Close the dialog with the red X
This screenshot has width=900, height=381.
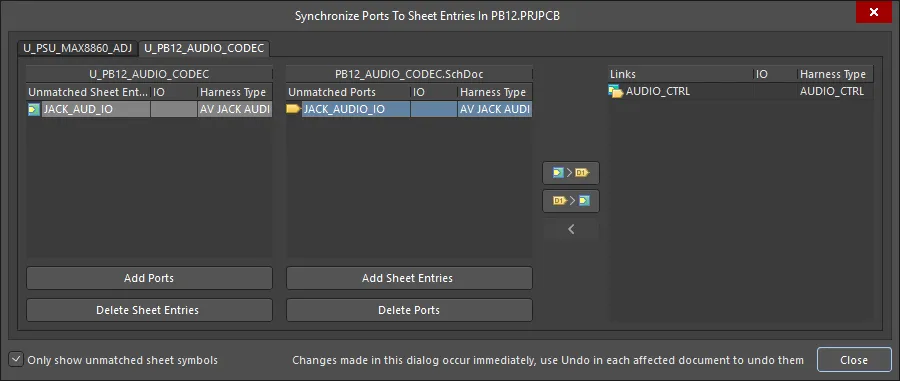(x=874, y=12)
